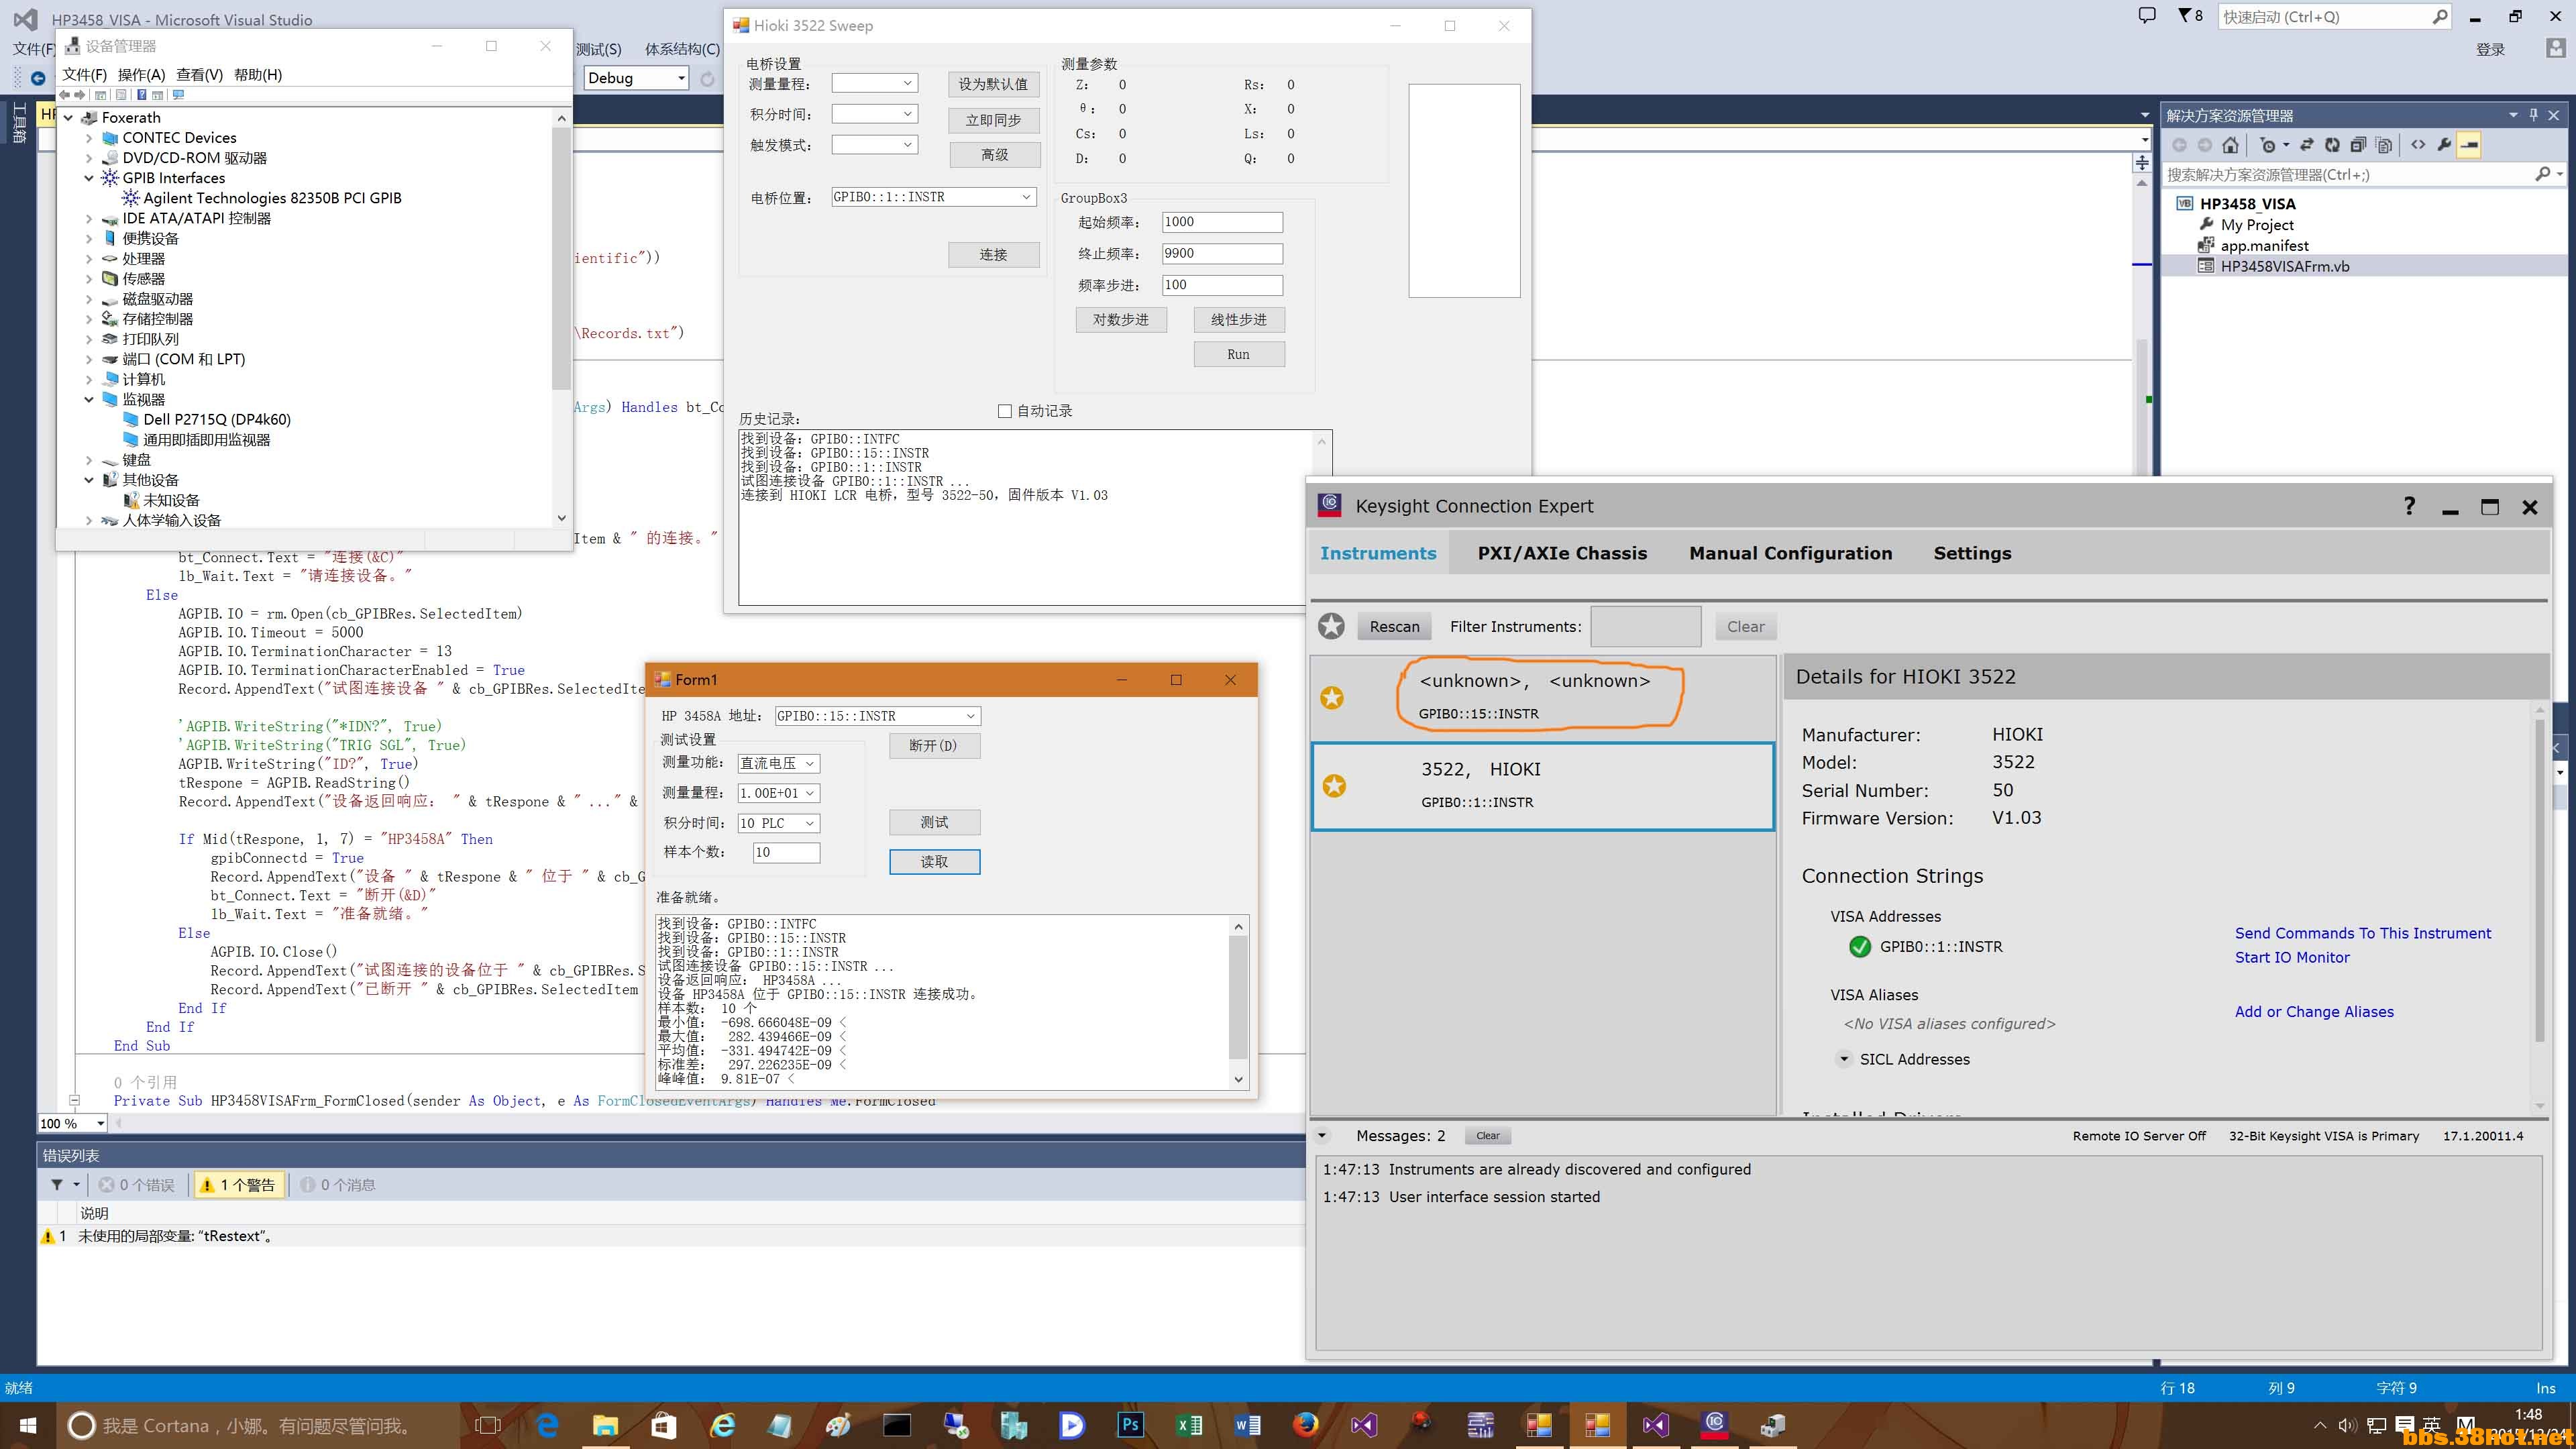Open 触发模式 dropdown in Hioki 3522 Sweep

point(908,145)
